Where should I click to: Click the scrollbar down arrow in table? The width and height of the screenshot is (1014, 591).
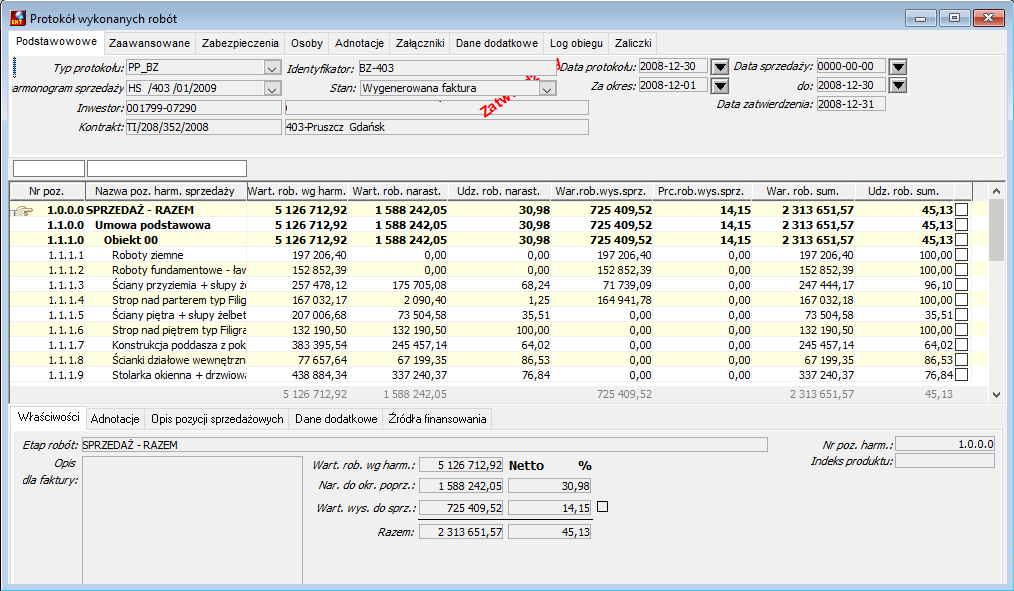tap(996, 394)
